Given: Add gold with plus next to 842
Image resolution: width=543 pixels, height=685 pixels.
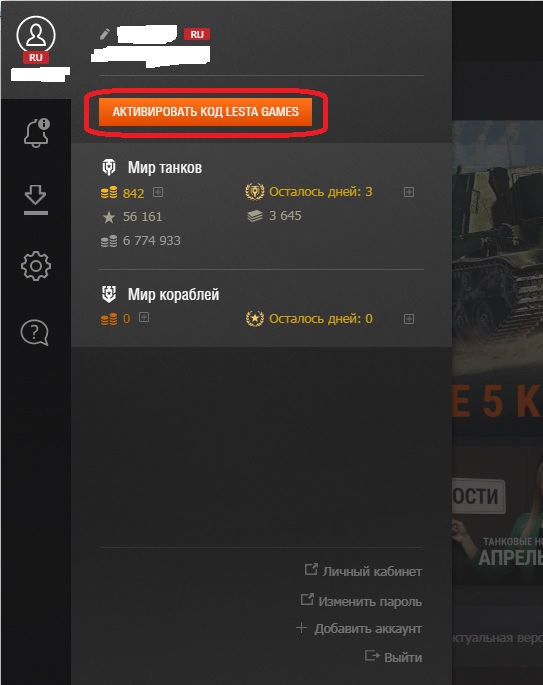Looking at the screenshot, I should pos(158,192).
